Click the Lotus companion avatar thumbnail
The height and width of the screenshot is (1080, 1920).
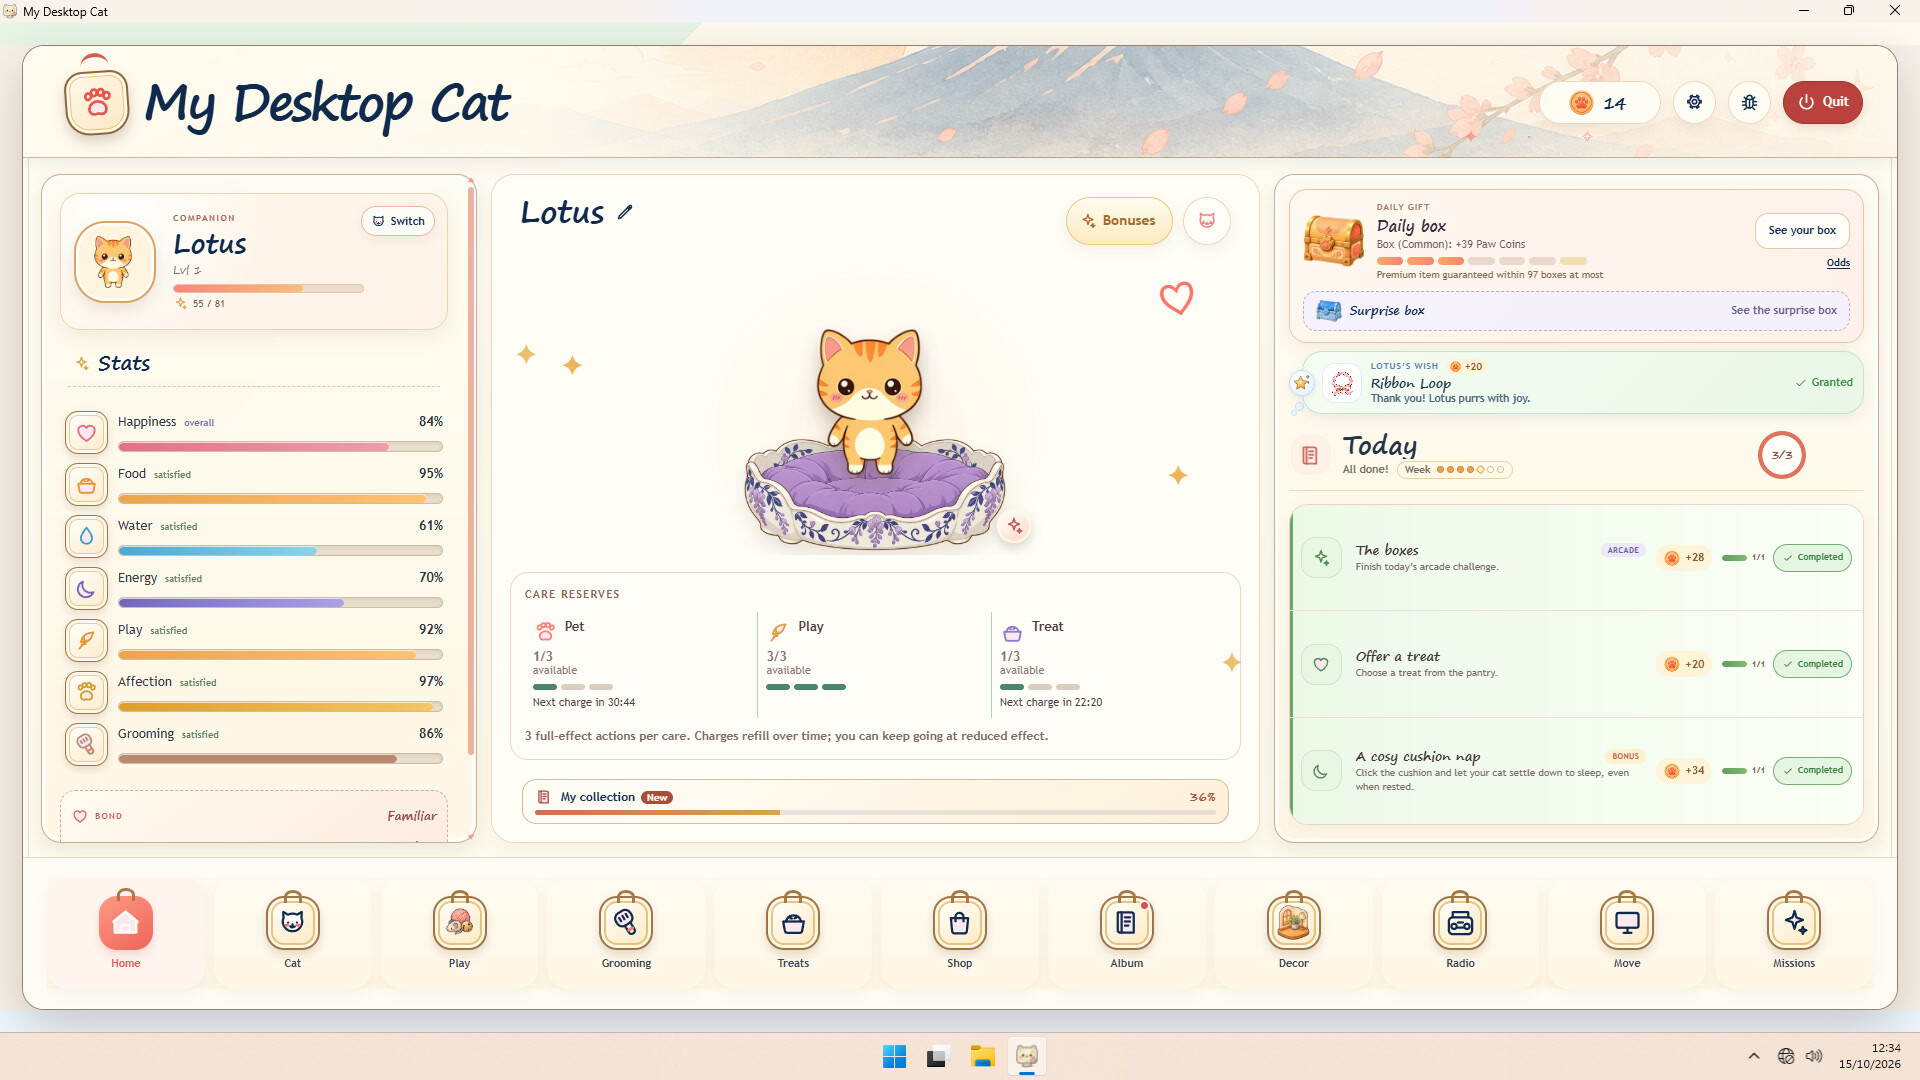[114, 262]
